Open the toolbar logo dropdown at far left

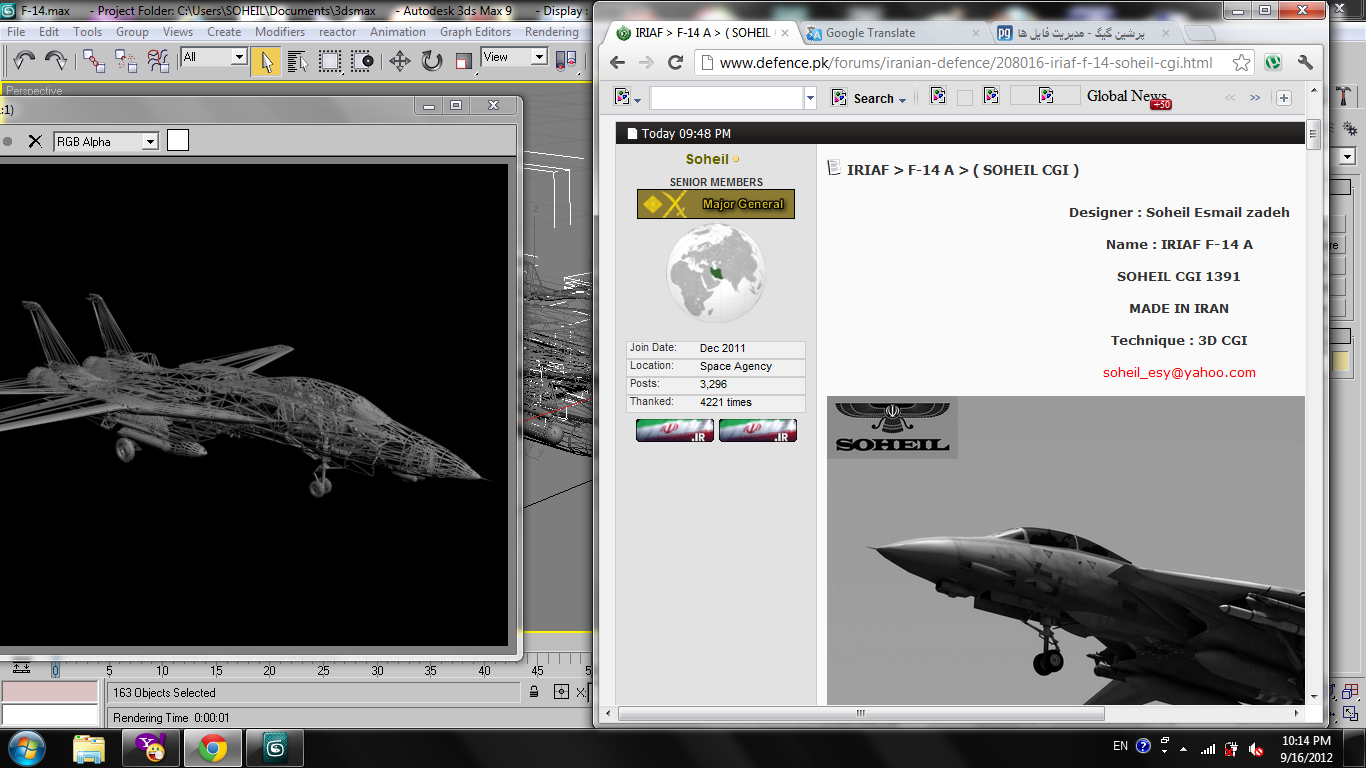pos(628,98)
